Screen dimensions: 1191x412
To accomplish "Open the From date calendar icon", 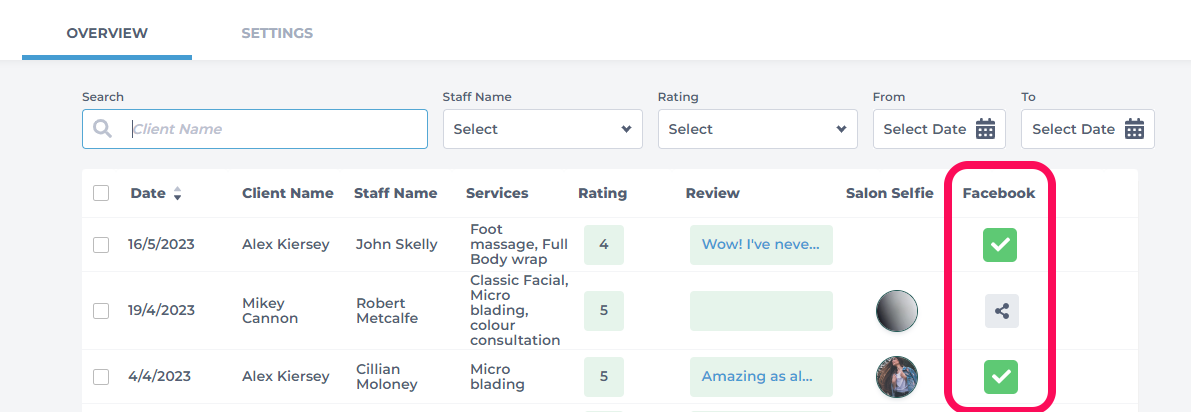I will click(x=985, y=129).
